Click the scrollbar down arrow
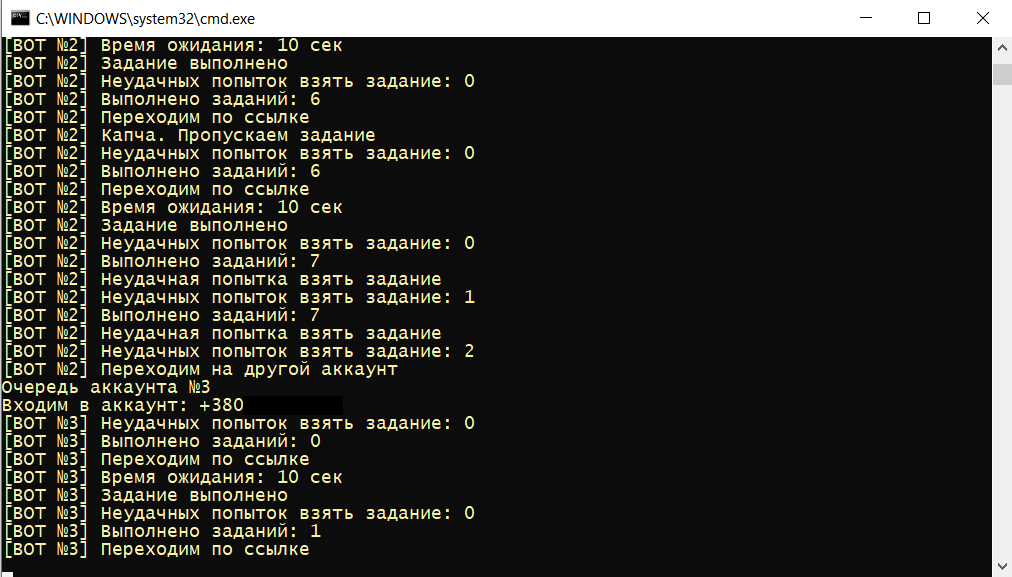This screenshot has height=577, width=1012. point(1002,566)
